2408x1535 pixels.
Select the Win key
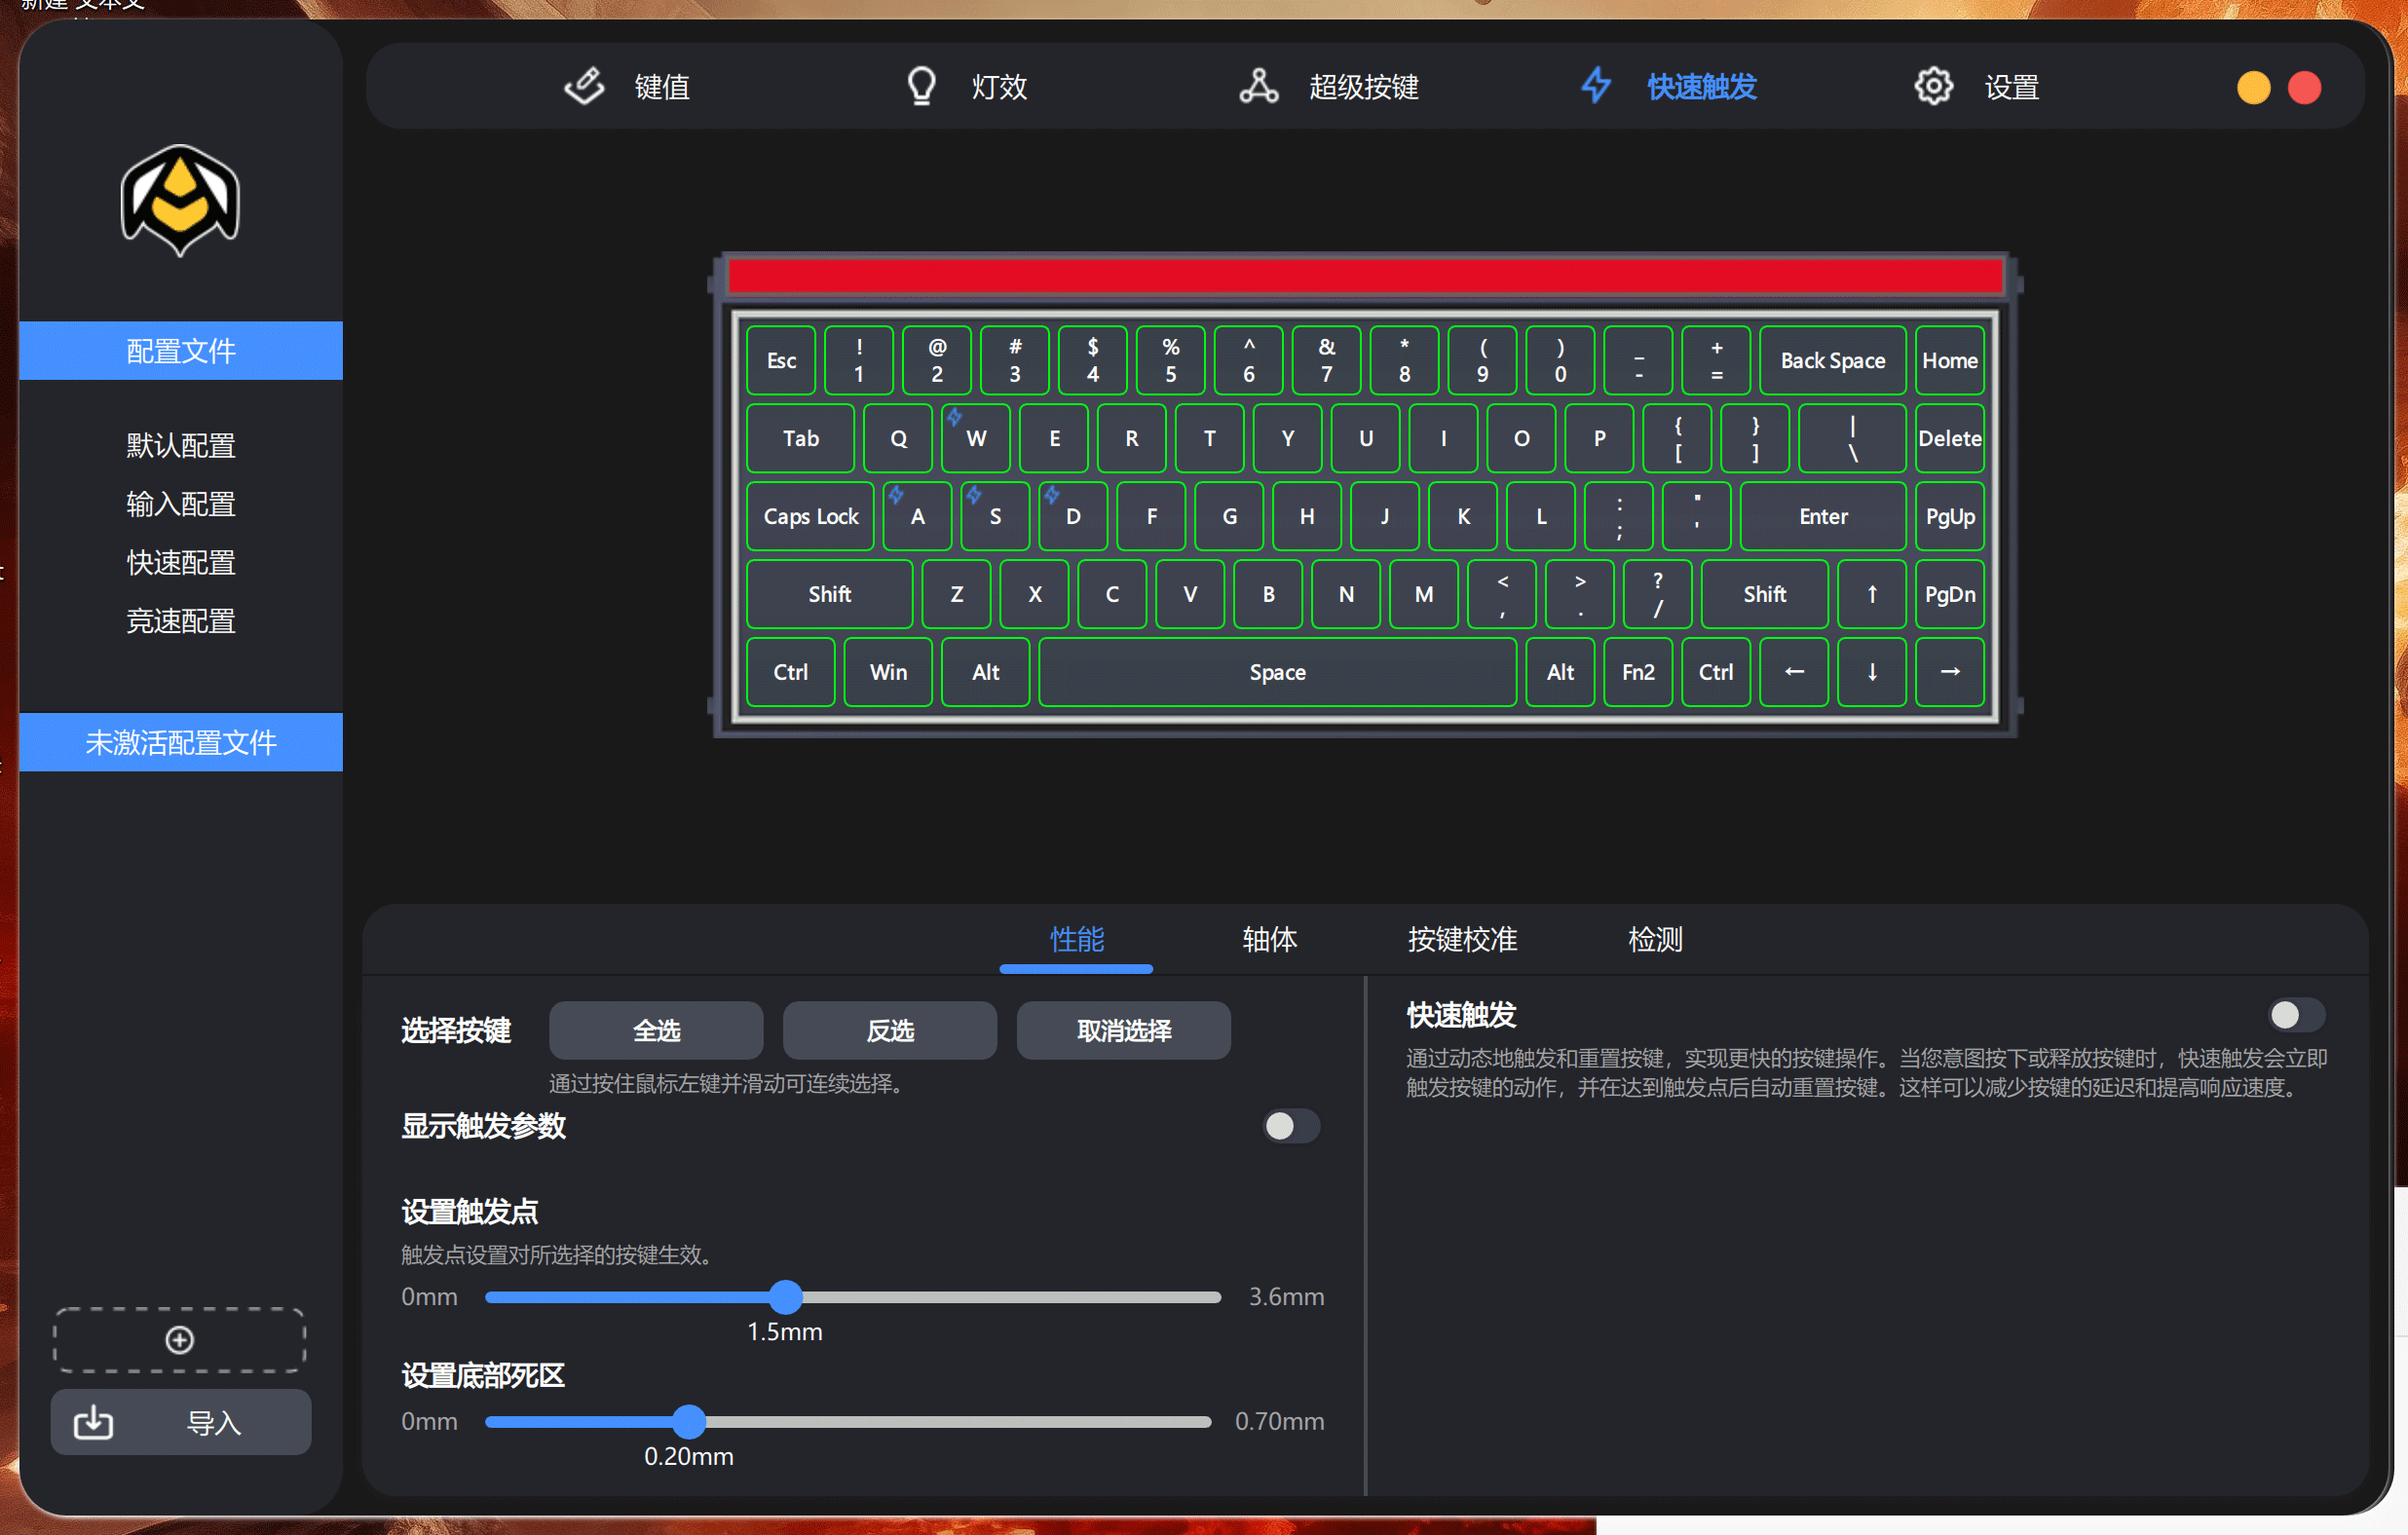[888, 672]
